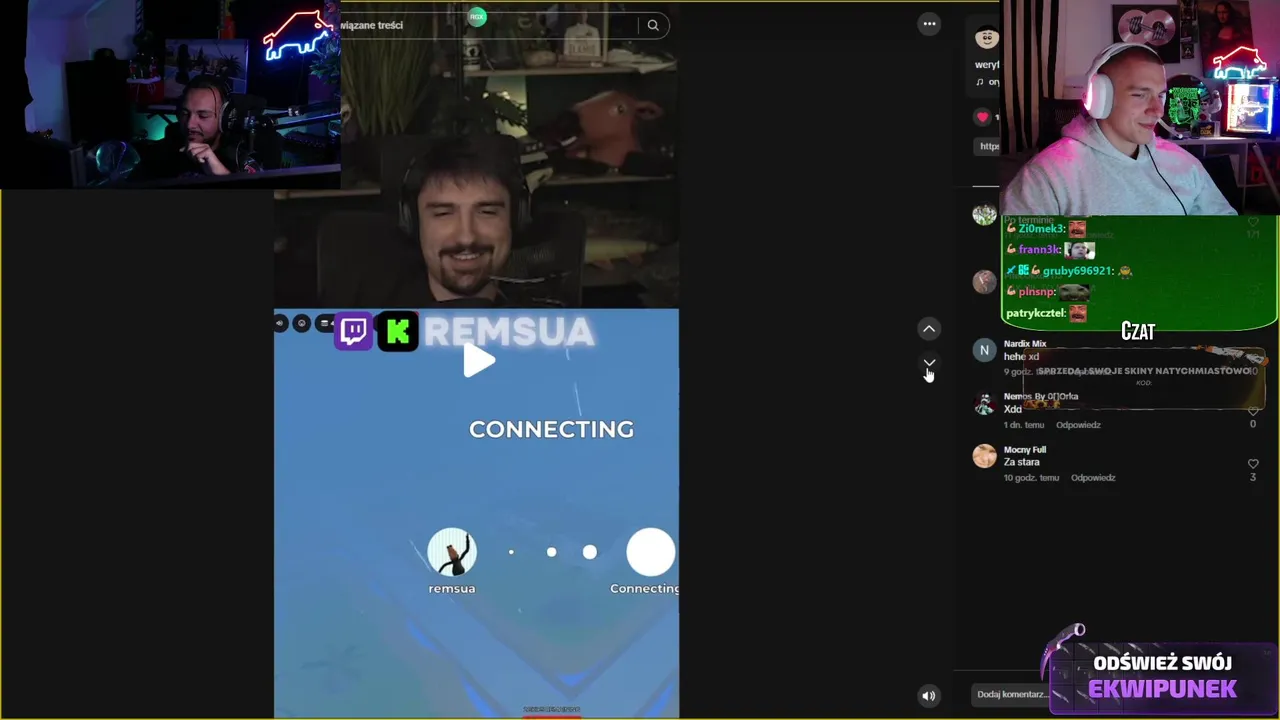This screenshot has width=1280, height=720.
Task: Like the video with the red heart
Action: [982, 117]
